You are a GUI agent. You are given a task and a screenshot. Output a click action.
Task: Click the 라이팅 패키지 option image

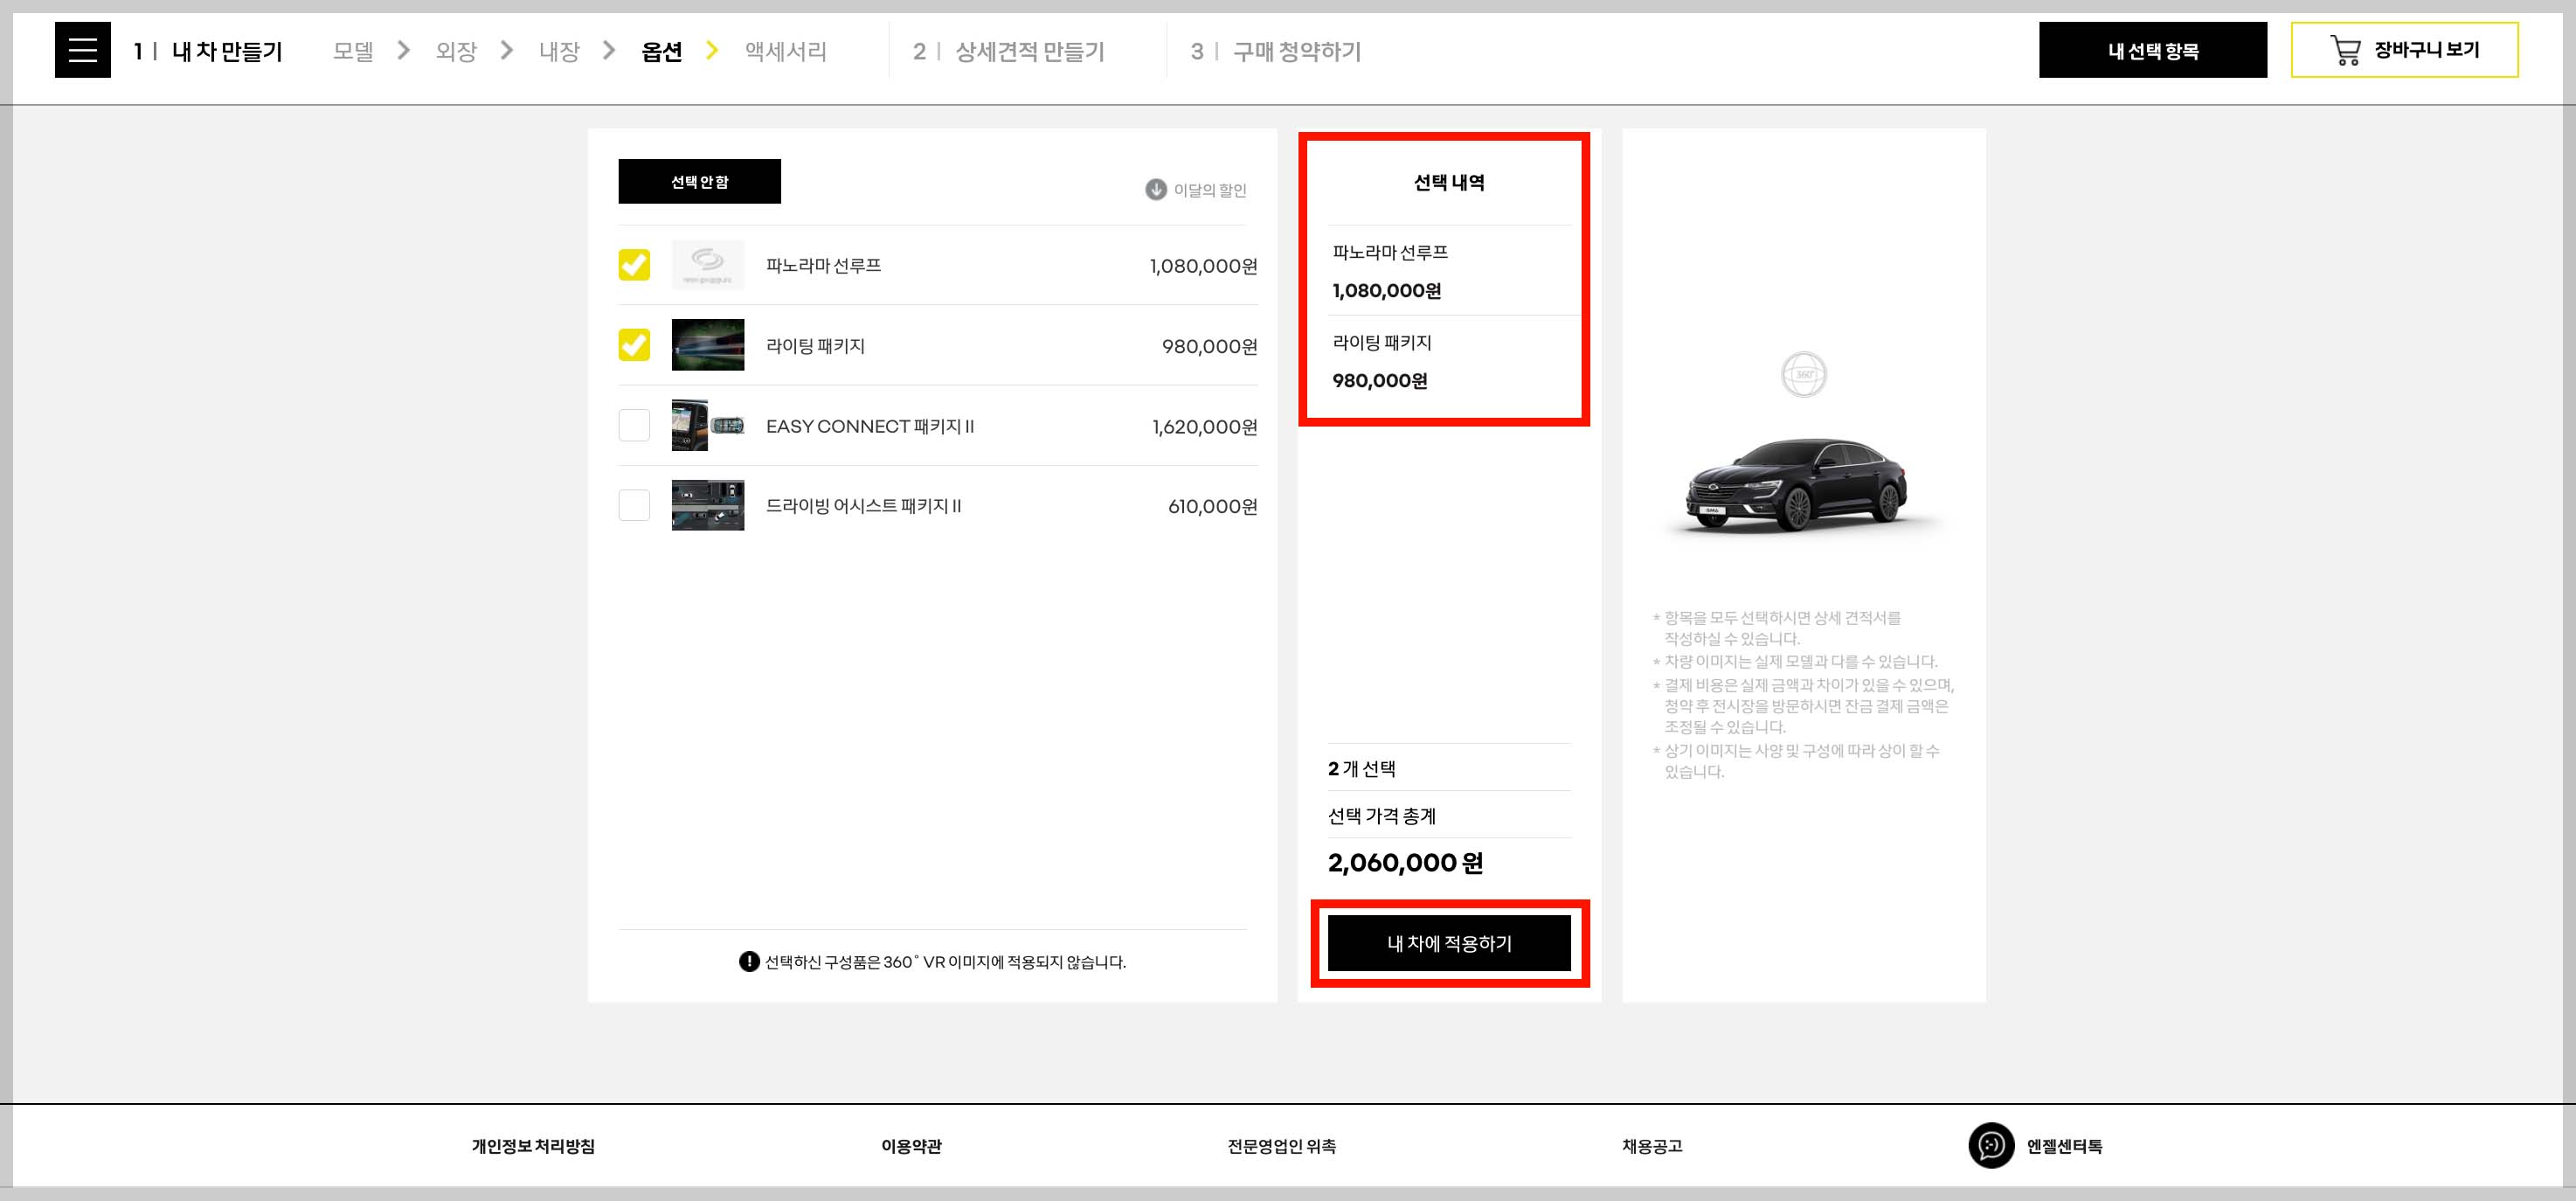[707, 345]
